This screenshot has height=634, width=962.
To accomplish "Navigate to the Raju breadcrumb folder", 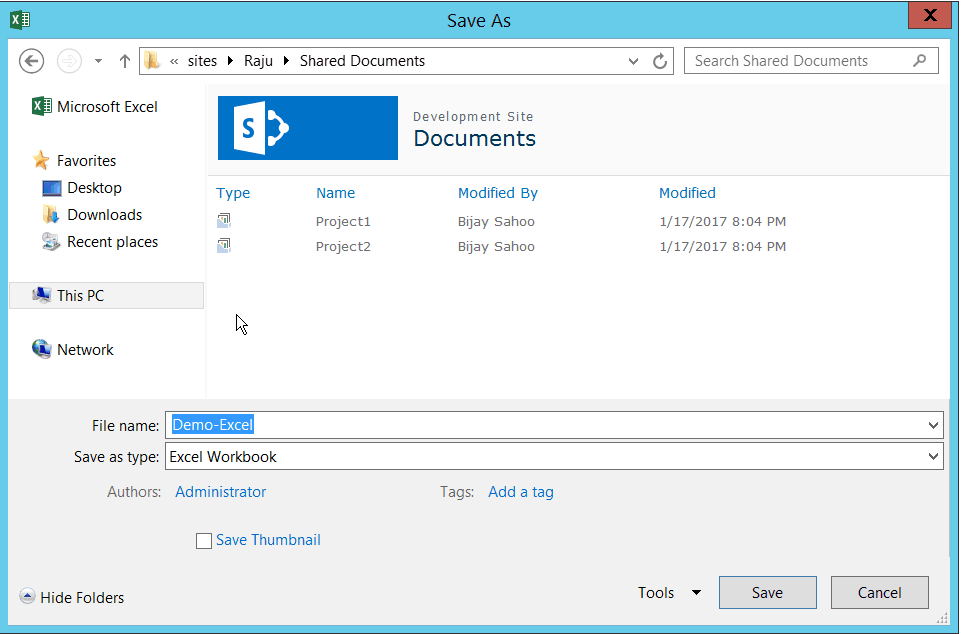I will (258, 61).
